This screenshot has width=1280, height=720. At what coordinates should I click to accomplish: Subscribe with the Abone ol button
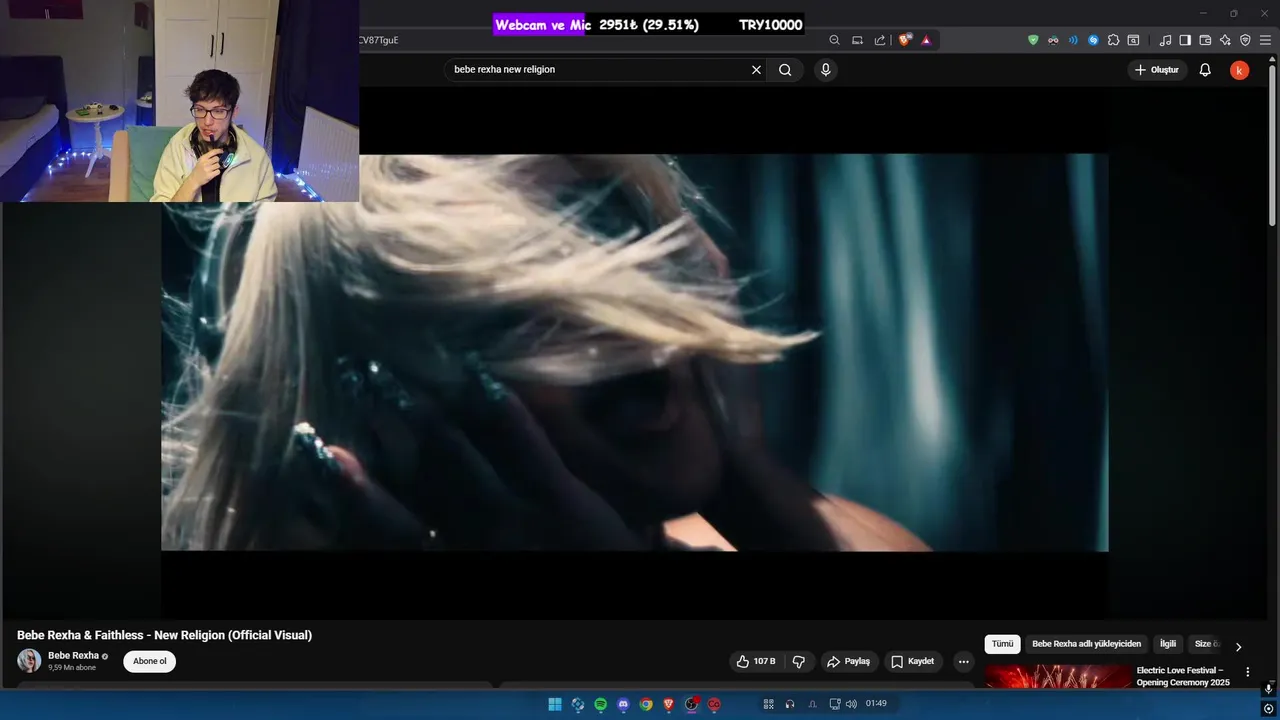pos(150,661)
